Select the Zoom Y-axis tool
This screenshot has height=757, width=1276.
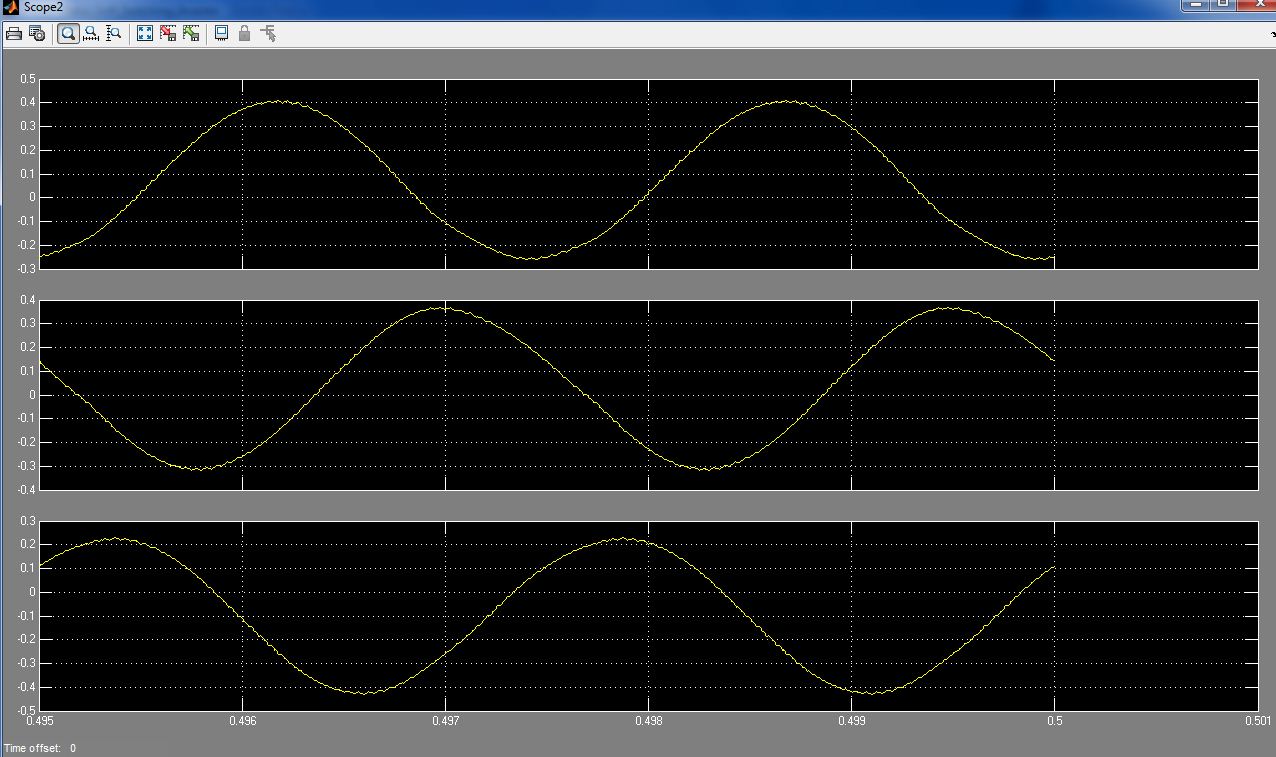(113, 33)
